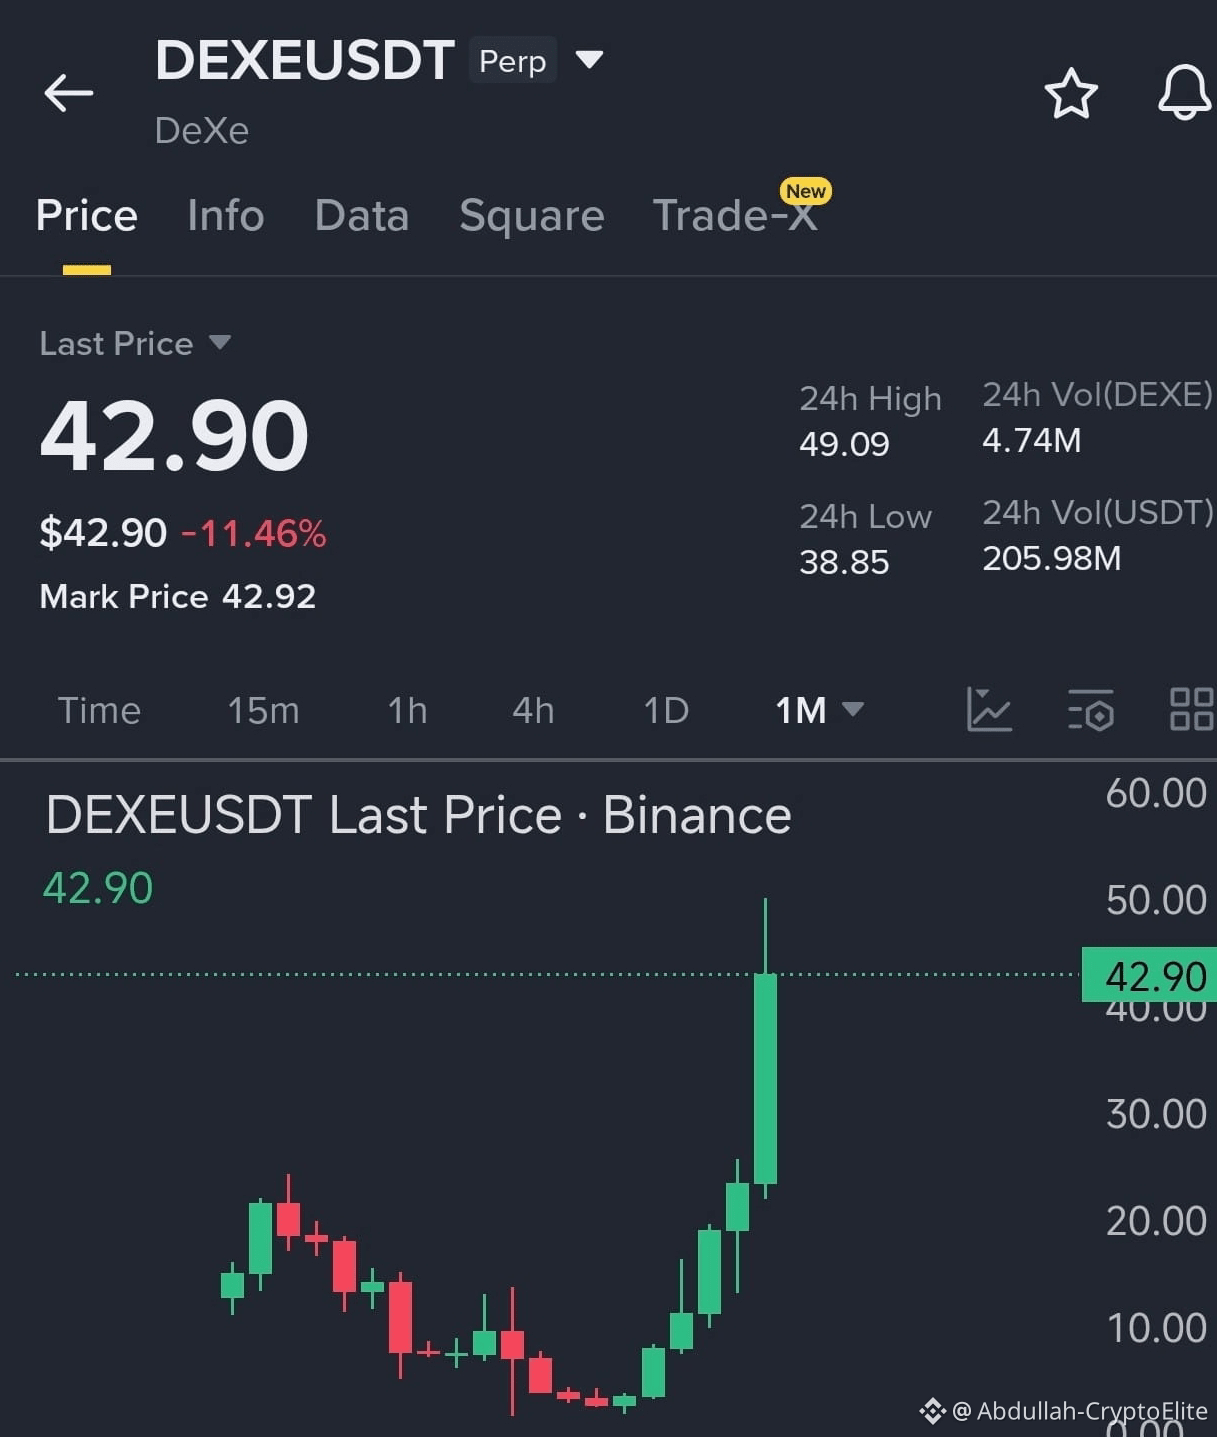Switch to the Info tab
Viewport: 1217px width, 1437px height.
point(226,215)
